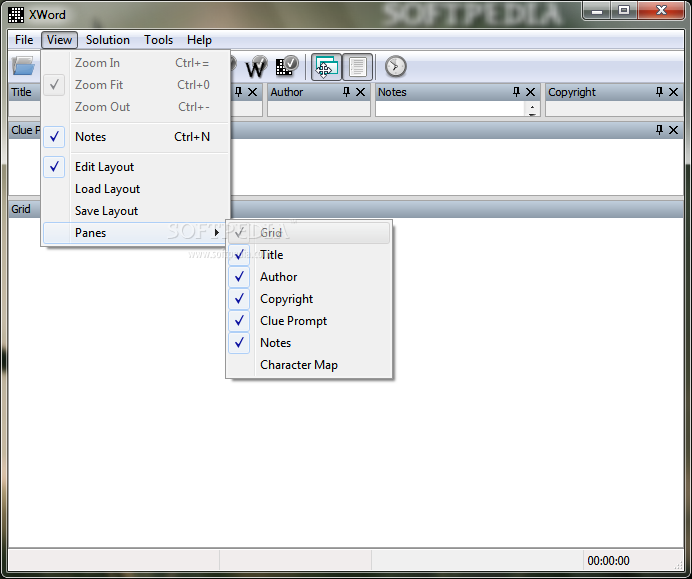The image size is (692, 579).
Task: Close the Author pane
Action: click(x=361, y=92)
